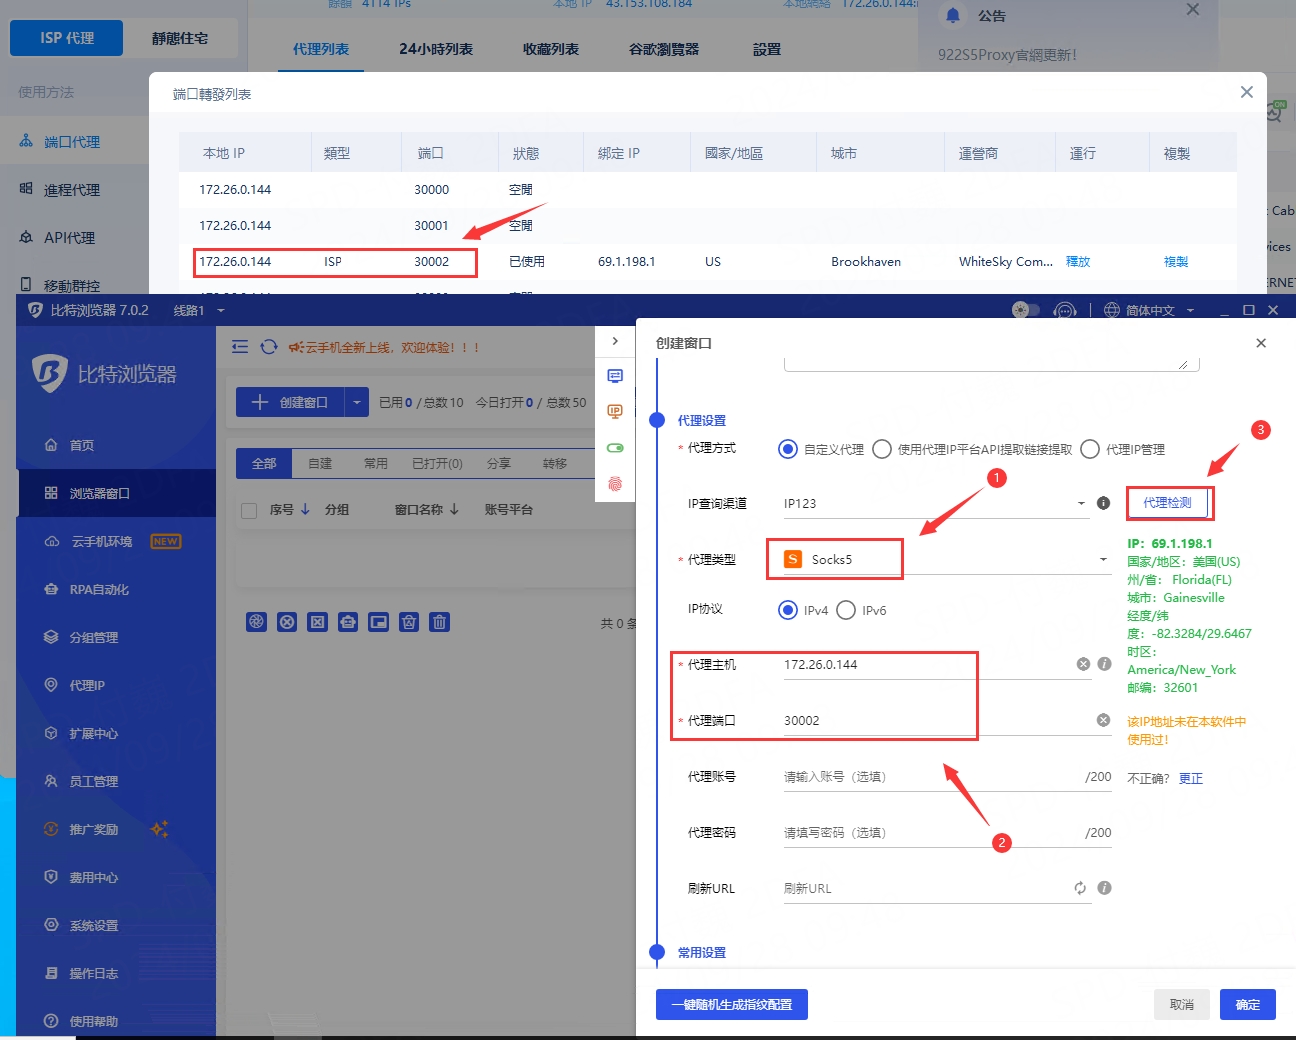Clear the 代理主机 field with its X icon
This screenshot has width=1296, height=1040.
(x=1083, y=664)
